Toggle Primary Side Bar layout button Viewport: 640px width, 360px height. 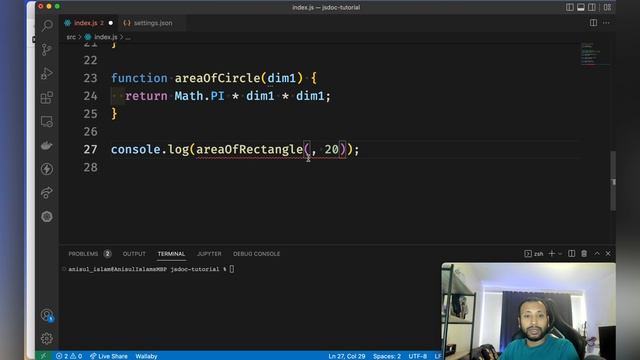tap(570, 7)
